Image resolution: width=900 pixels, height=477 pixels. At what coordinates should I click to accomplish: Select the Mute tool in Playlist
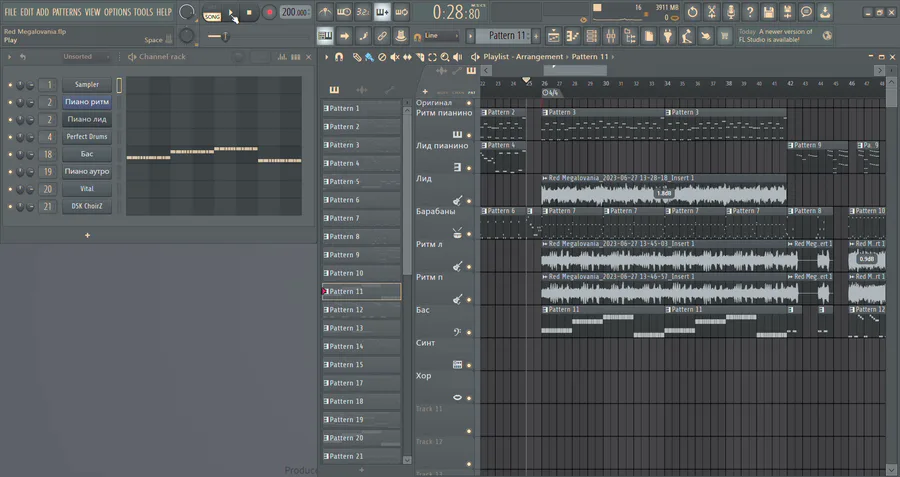(x=395, y=57)
